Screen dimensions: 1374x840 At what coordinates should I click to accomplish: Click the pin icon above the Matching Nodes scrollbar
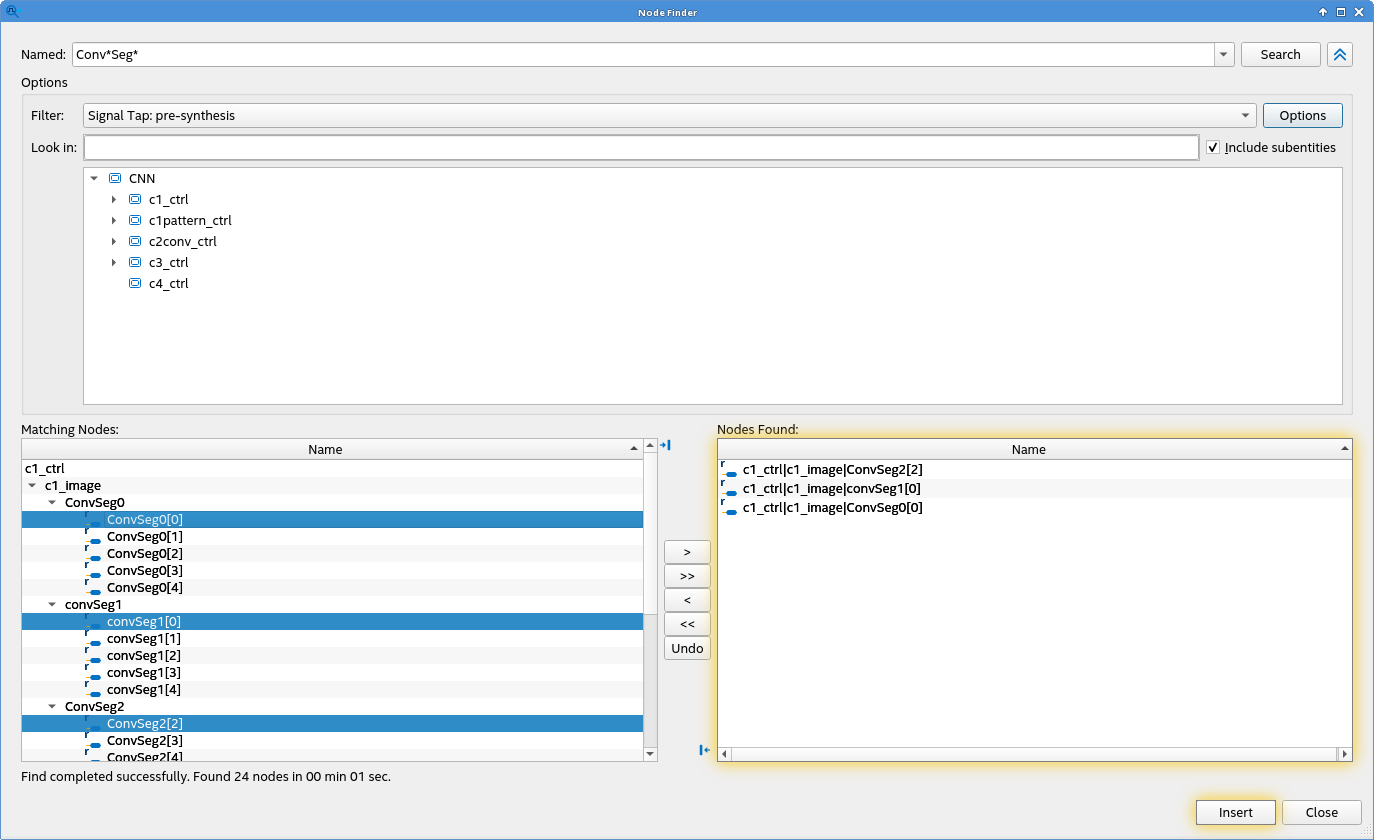click(x=664, y=445)
